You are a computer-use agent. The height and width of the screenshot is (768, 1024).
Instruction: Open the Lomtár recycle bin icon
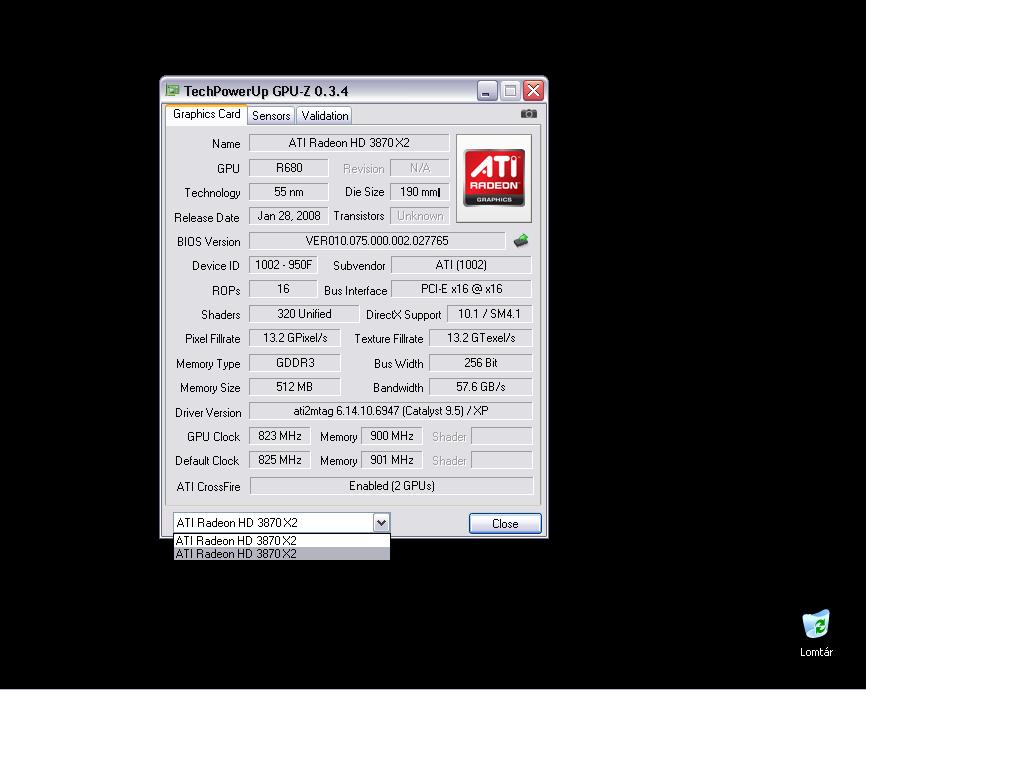816,632
